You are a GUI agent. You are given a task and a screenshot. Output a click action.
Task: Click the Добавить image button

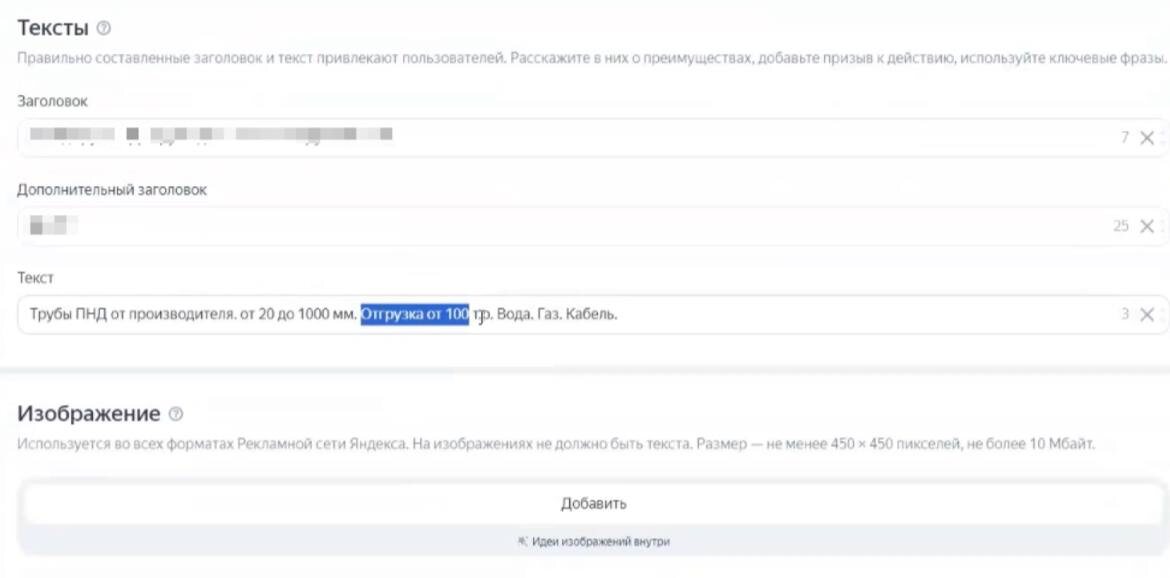coord(592,503)
